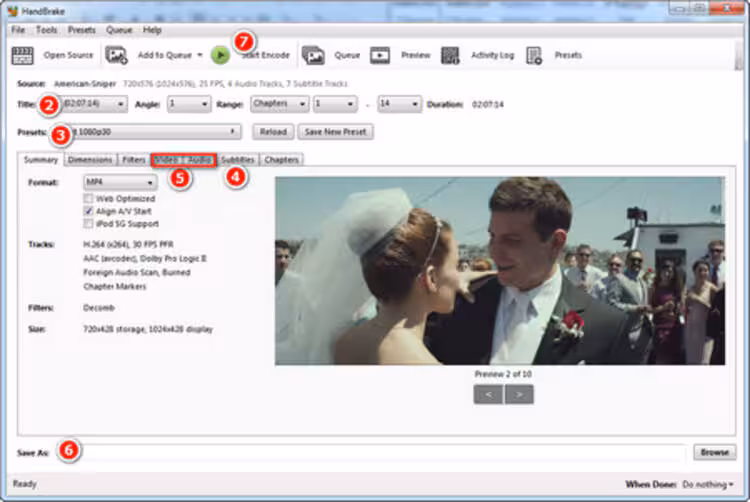This screenshot has width=750, height=502.
Task: Open the Add to Queue dropdown arrow
Action: pyautogui.click(x=200, y=55)
